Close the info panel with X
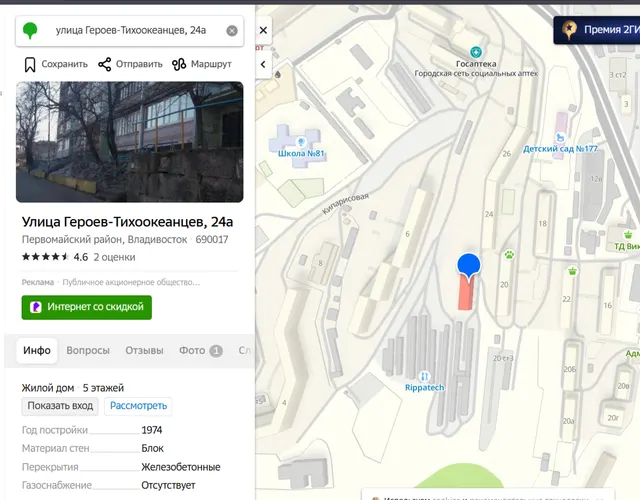Image resolution: width=640 pixels, height=500 pixels. tap(263, 30)
